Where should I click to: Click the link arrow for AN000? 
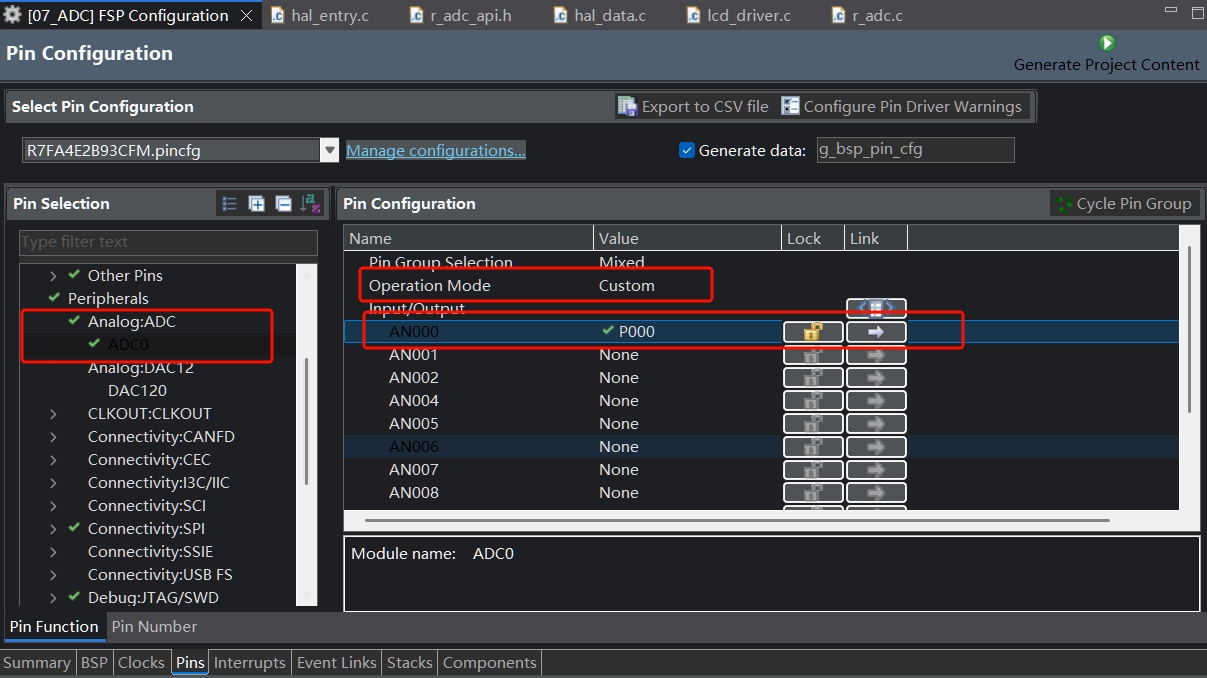click(876, 332)
